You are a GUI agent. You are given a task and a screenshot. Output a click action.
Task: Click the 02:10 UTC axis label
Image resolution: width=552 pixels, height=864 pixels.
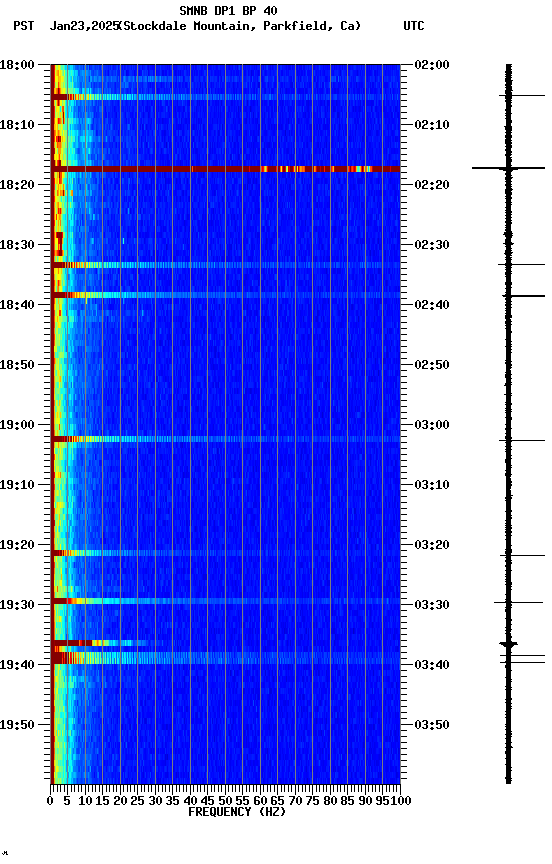coord(432,125)
